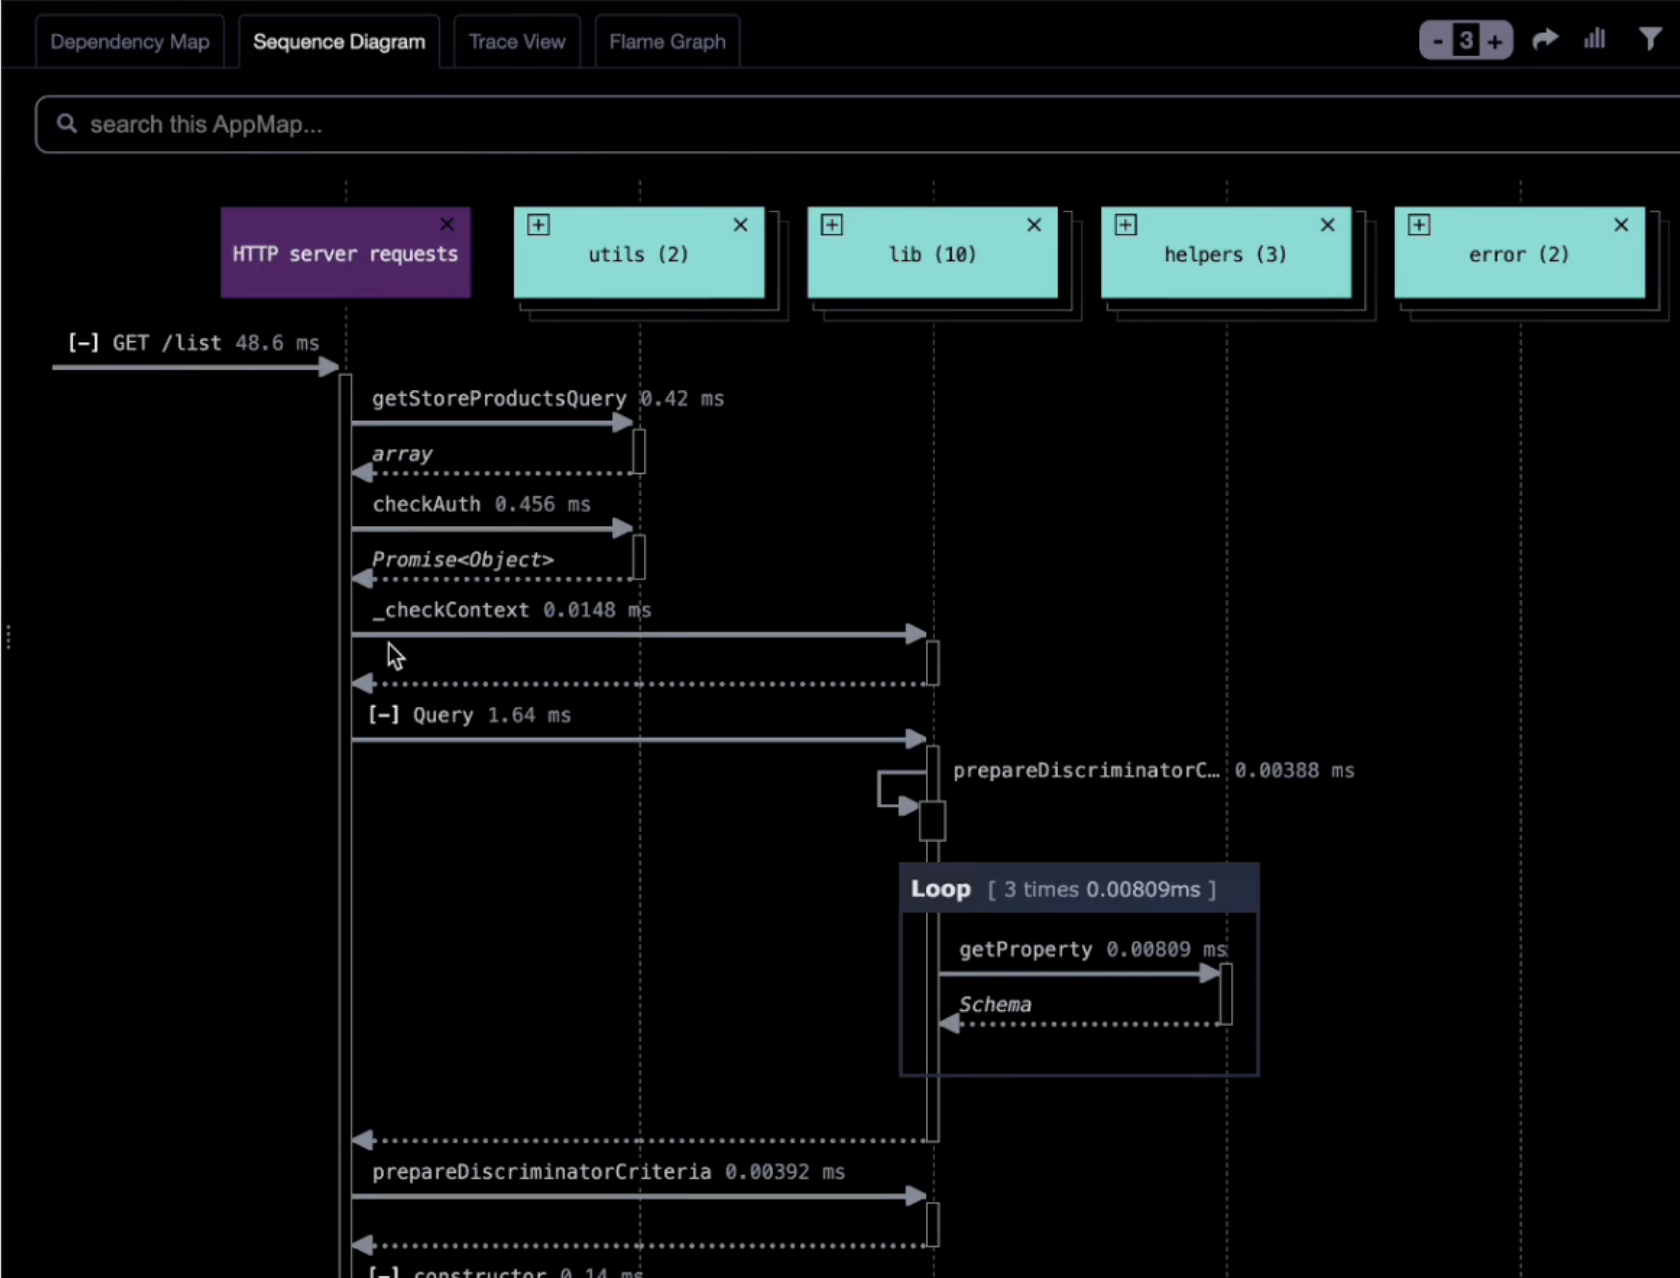Screen dimensions: 1680x1278
Task: Increase diagram depth with plus button
Action: coord(1494,41)
